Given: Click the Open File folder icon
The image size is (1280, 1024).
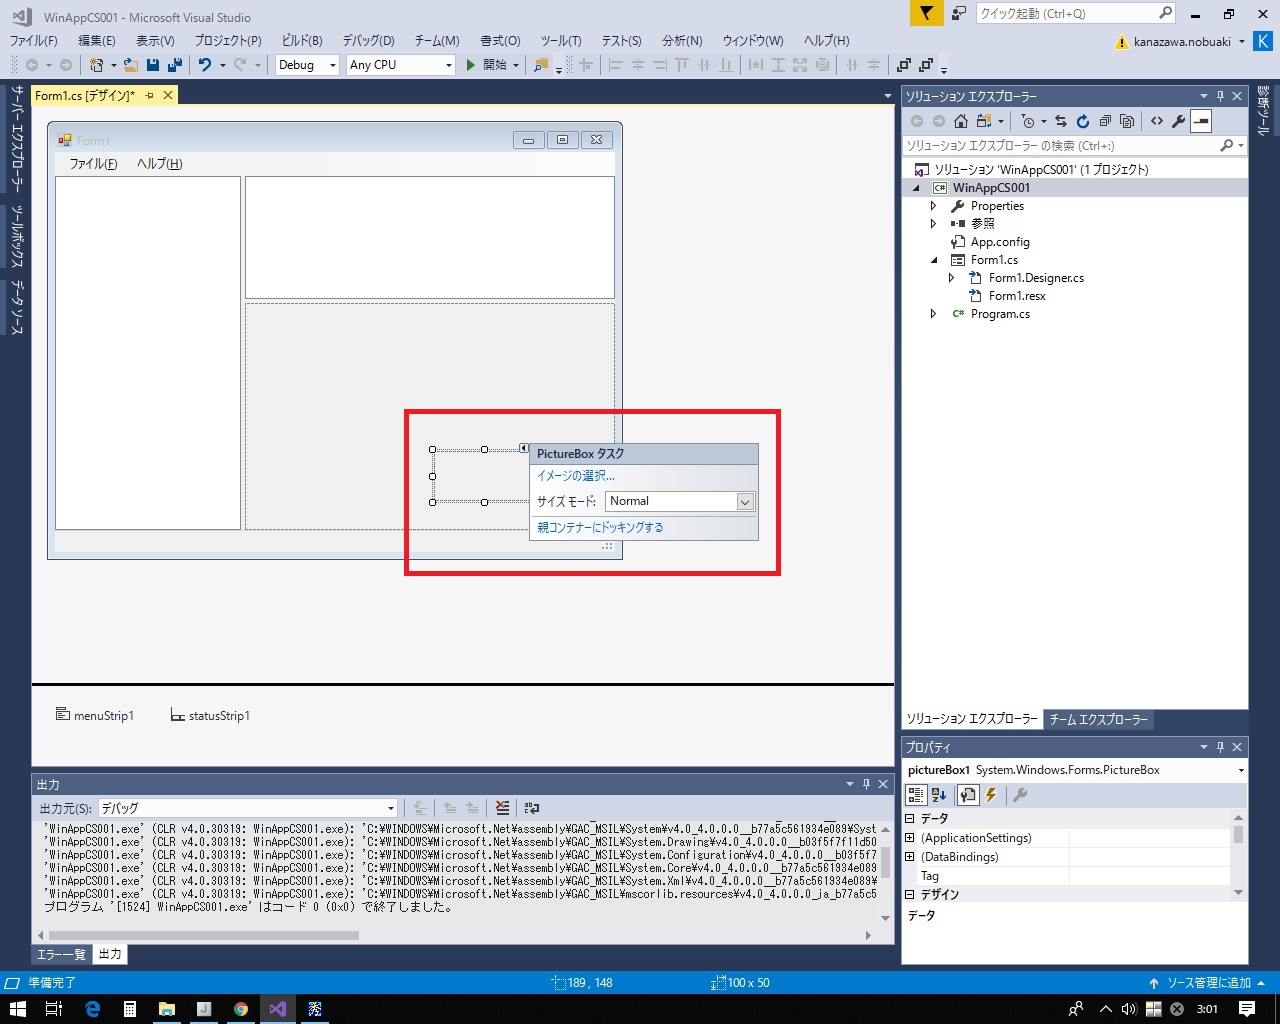Looking at the screenshot, I should (x=131, y=65).
